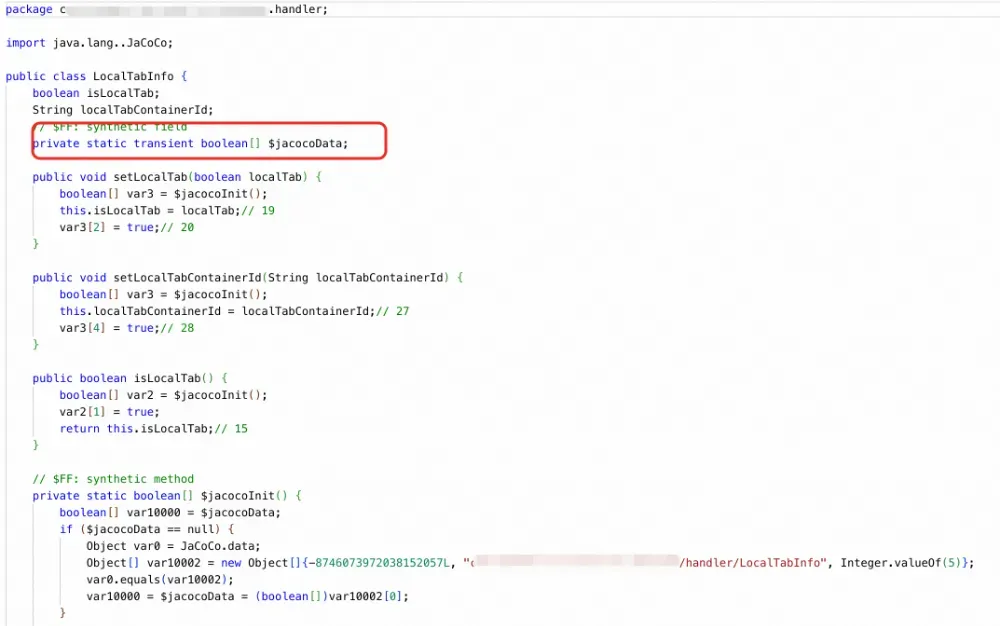
Task: Click 'return this.isLocalTab;// 15' line
Action: [154, 429]
